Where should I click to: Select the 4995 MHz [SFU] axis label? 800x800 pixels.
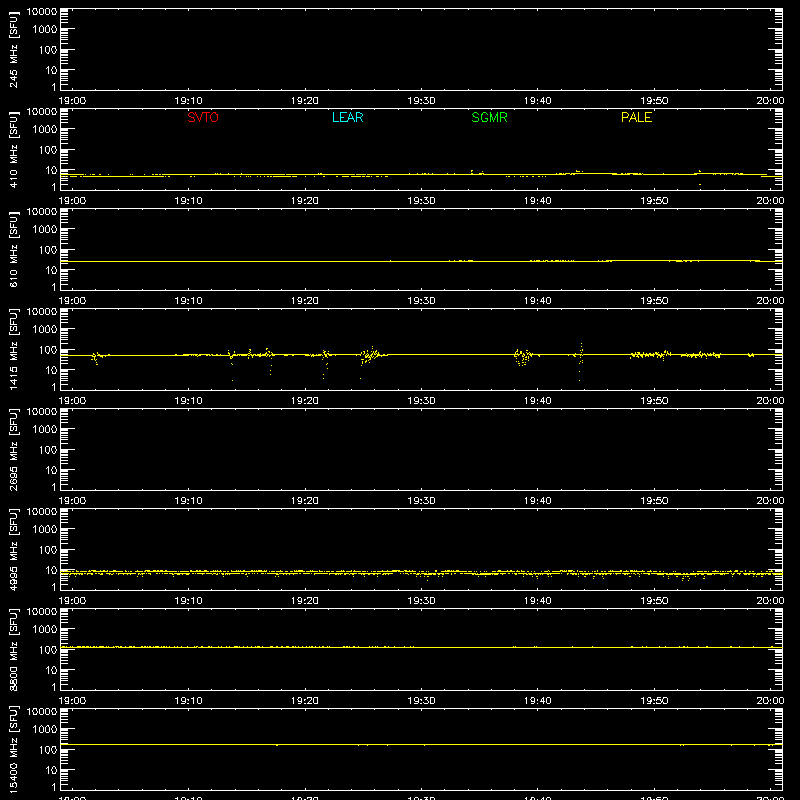click(14, 549)
